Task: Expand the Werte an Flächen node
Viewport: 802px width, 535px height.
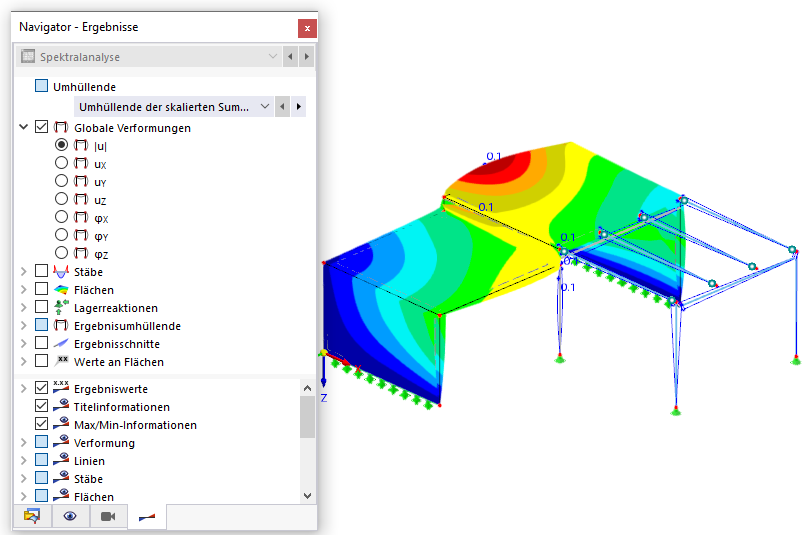Action: click(24, 361)
